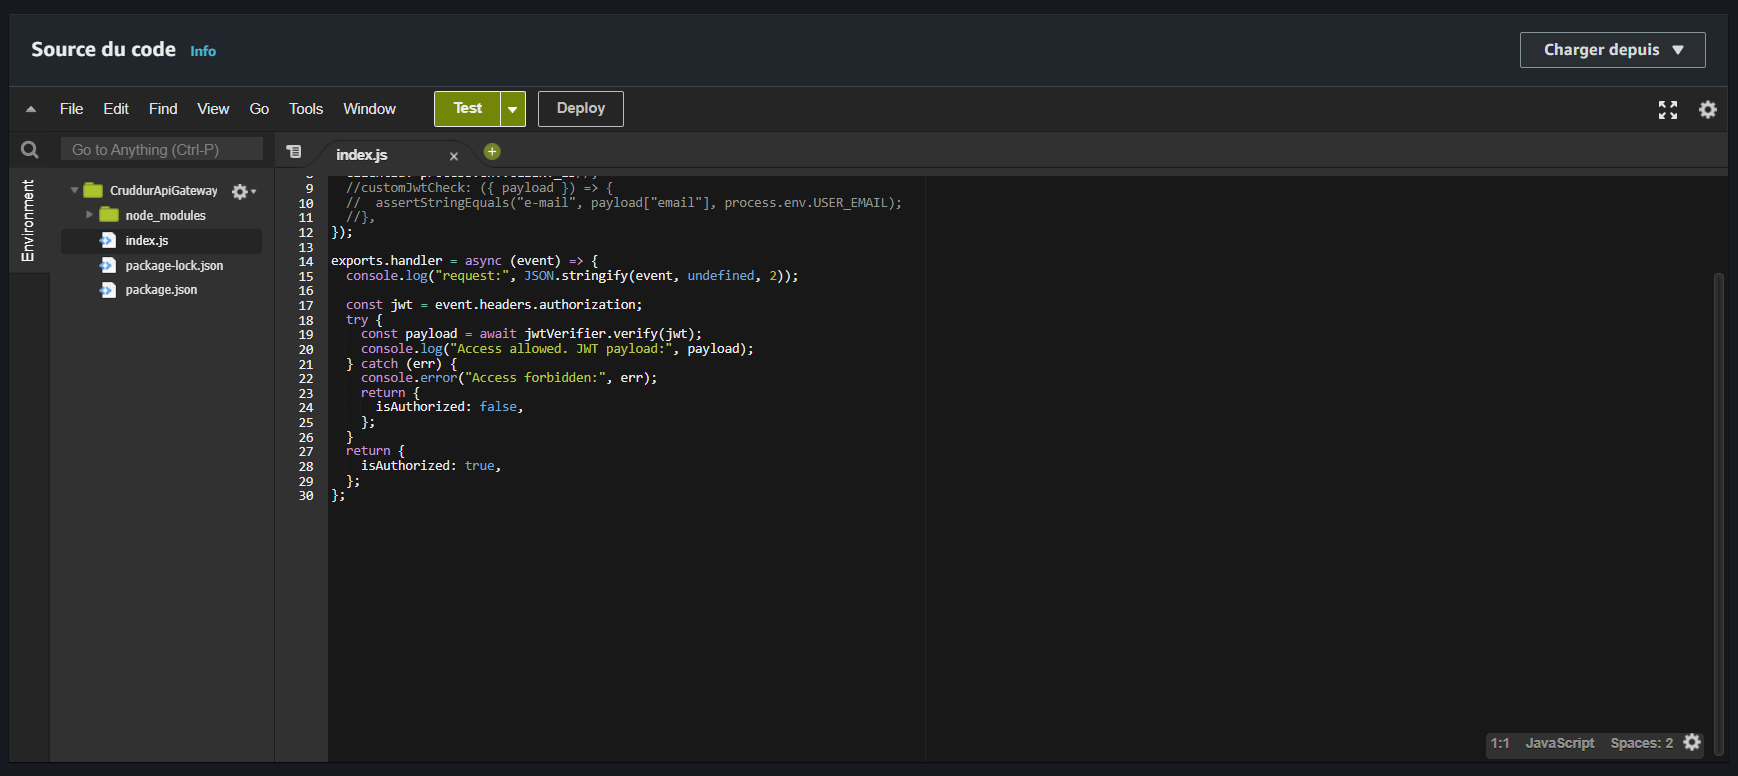
Task: Select index.js in file tree
Action: (x=146, y=241)
